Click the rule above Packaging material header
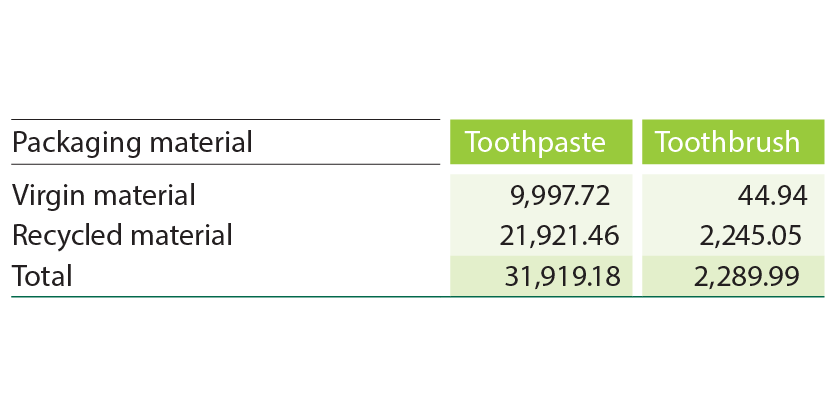This screenshot has height=417, width=834. [x=225, y=120]
